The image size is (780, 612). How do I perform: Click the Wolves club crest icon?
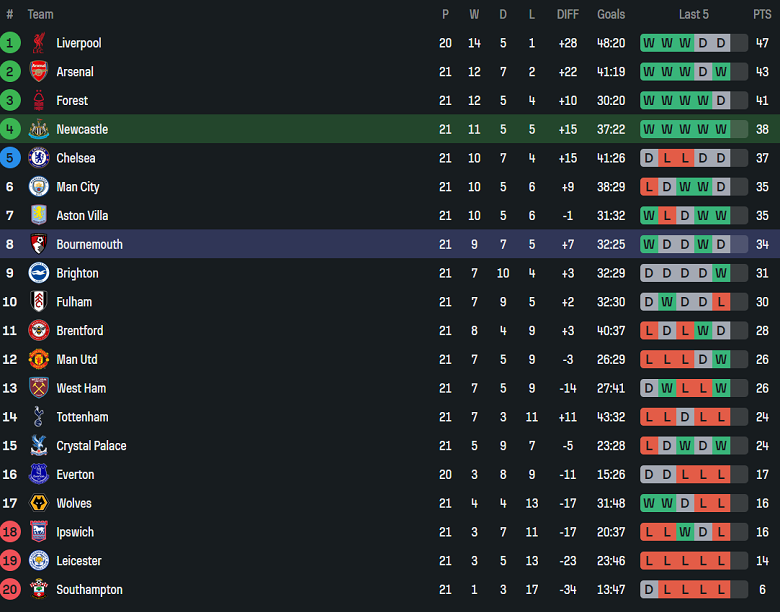click(x=39, y=504)
